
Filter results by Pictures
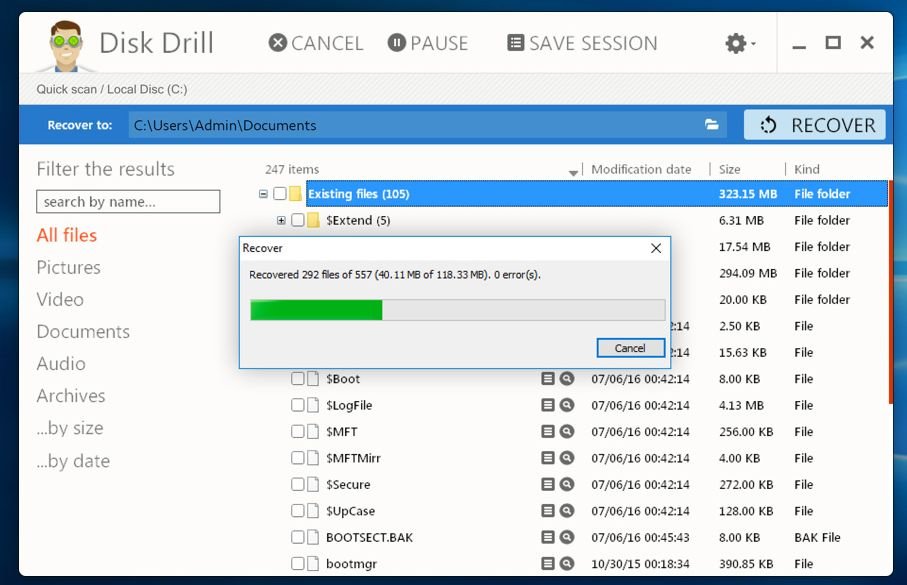(x=68, y=267)
